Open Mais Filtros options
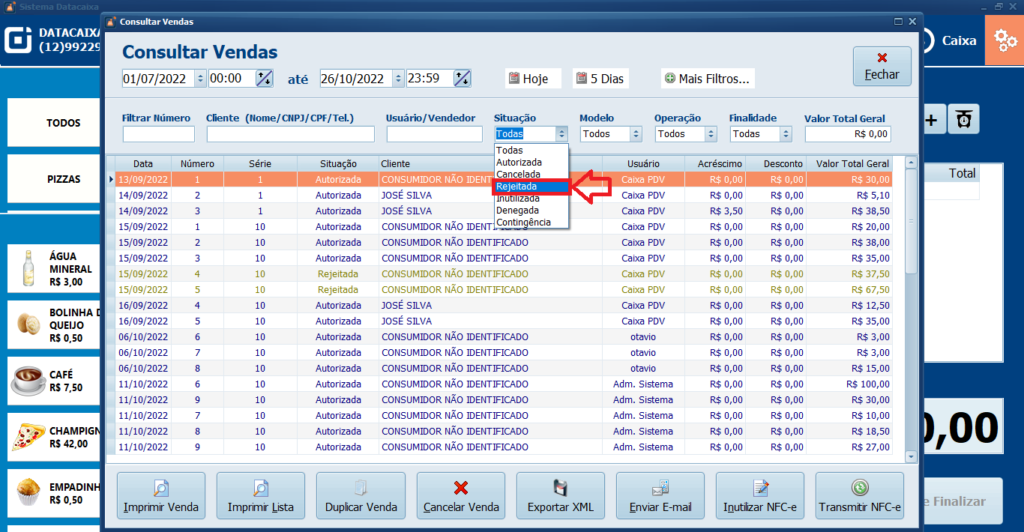 pyautogui.click(x=706, y=78)
